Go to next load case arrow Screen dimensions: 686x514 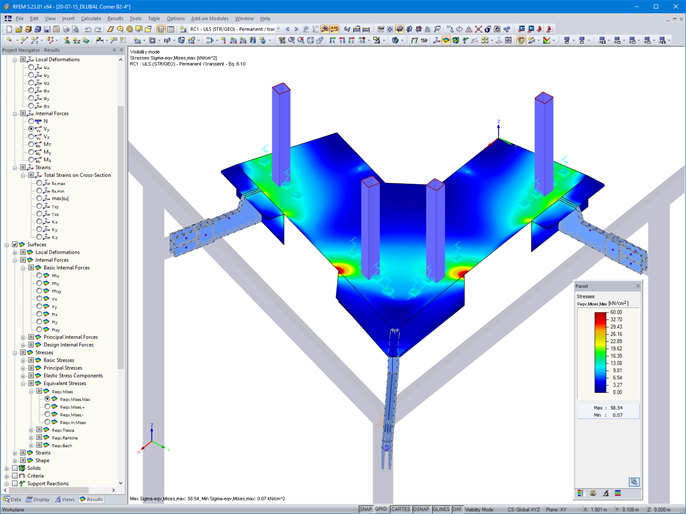pos(296,29)
